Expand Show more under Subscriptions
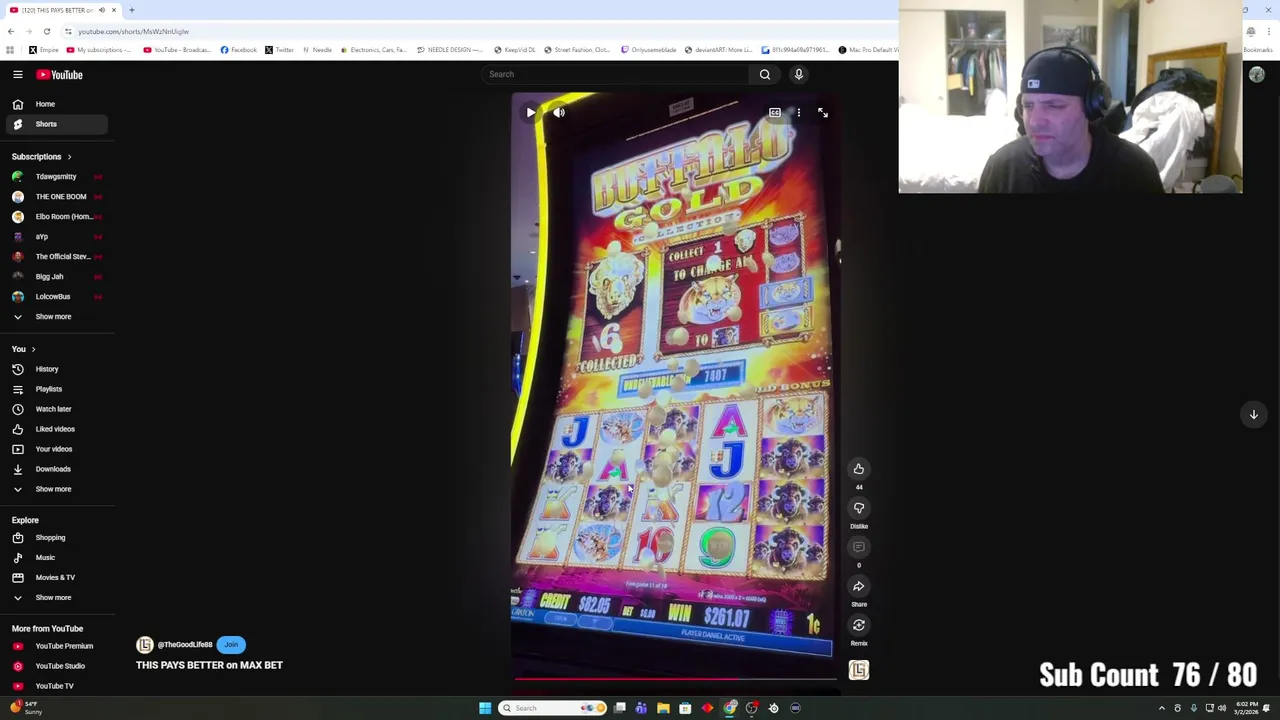Viewport: 1280px width, 720px height. pos(55,317)
